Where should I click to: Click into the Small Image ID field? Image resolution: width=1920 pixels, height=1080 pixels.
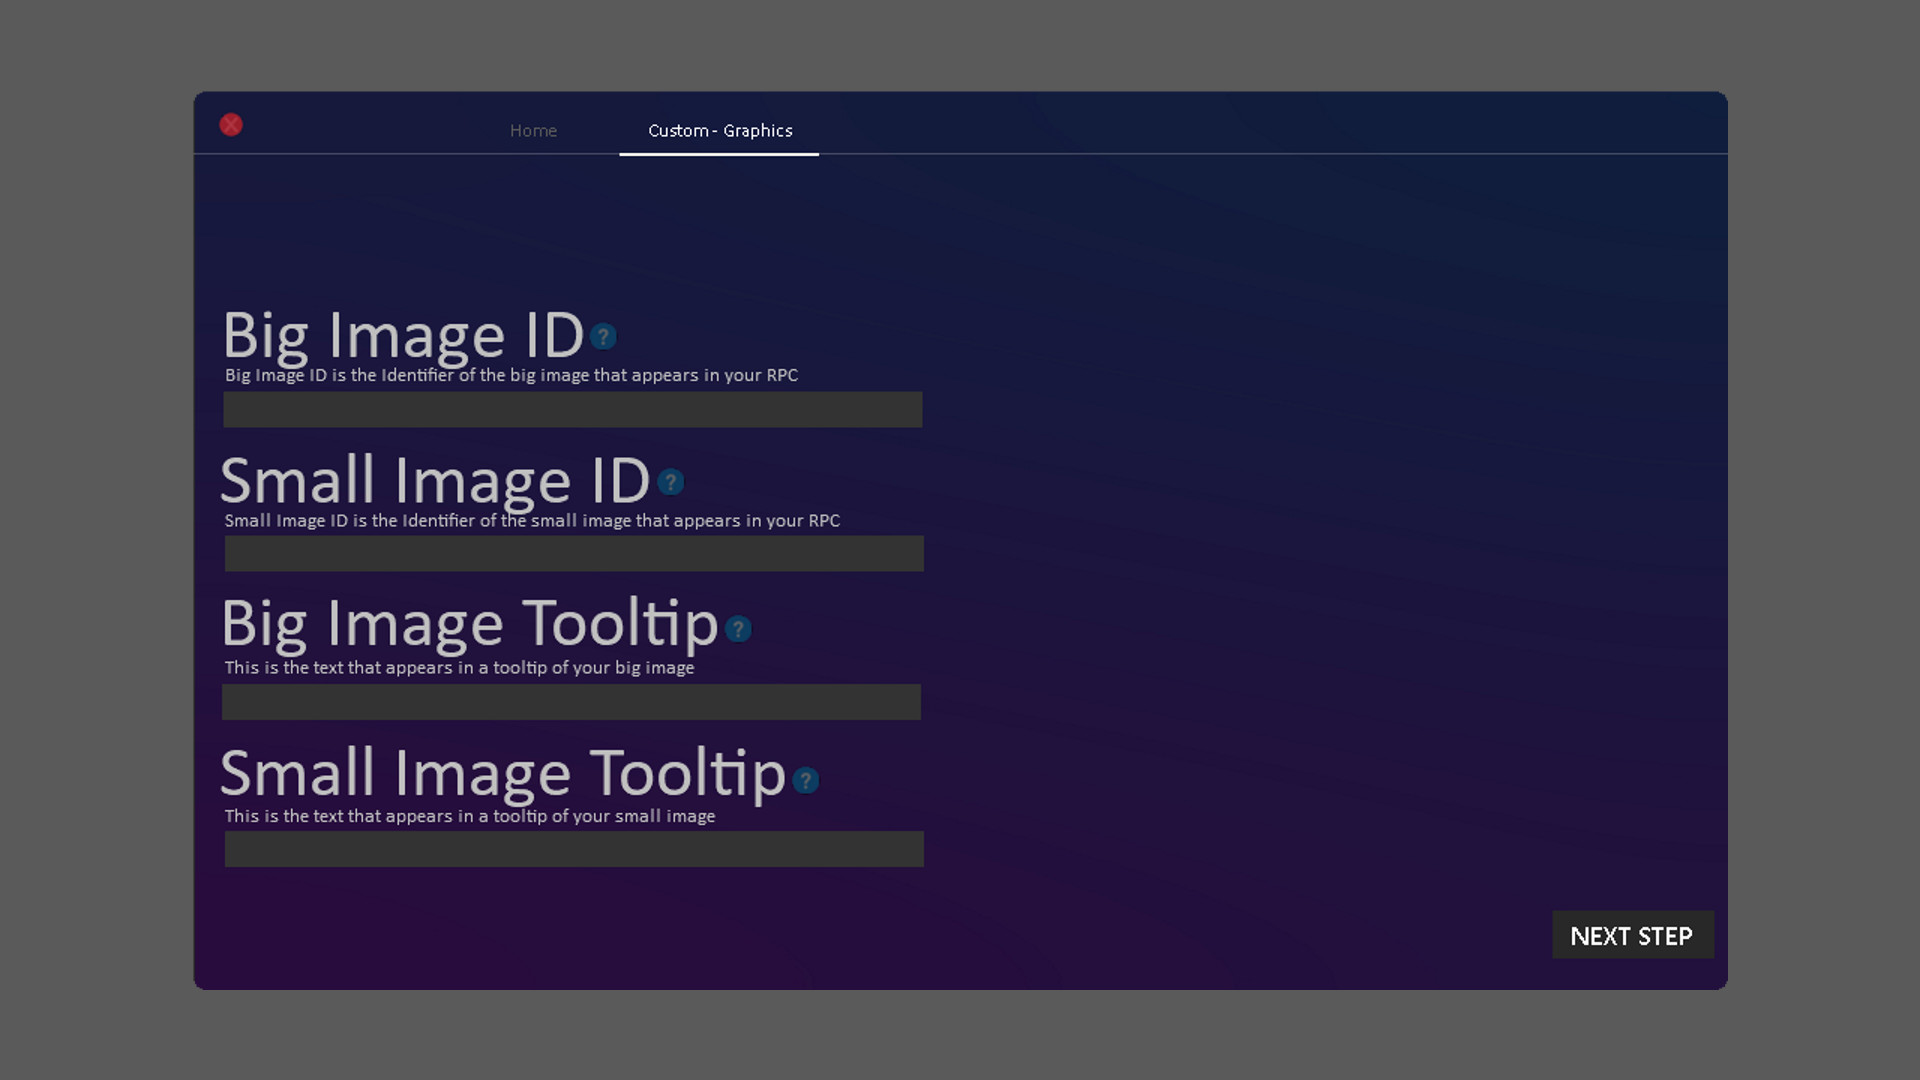click(x=573, y=554)
